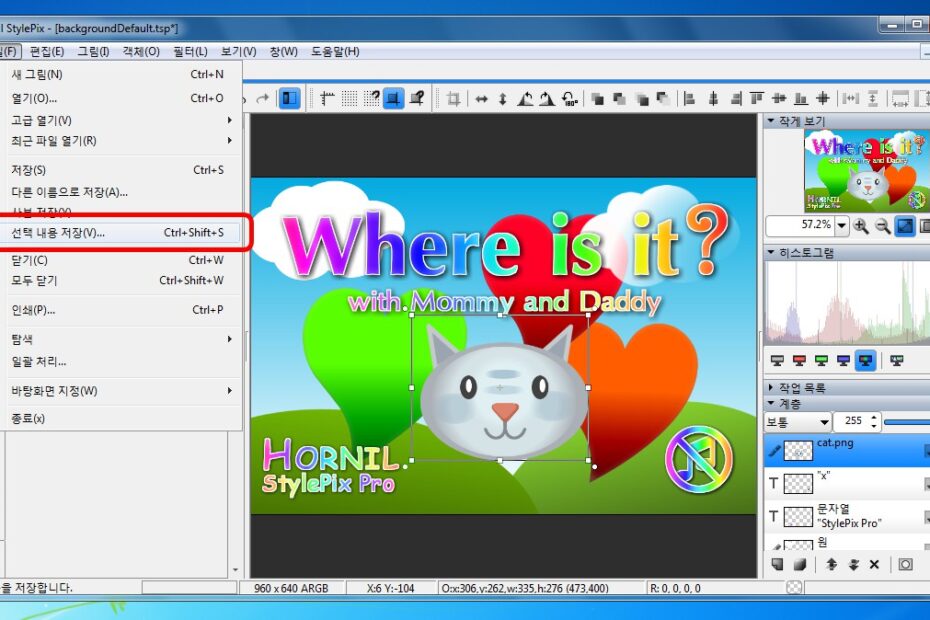Image resolution: width=930 pixels, height=620 pixels.
Task: Click the align bottom edges icon
Action: tap(801, 98)
